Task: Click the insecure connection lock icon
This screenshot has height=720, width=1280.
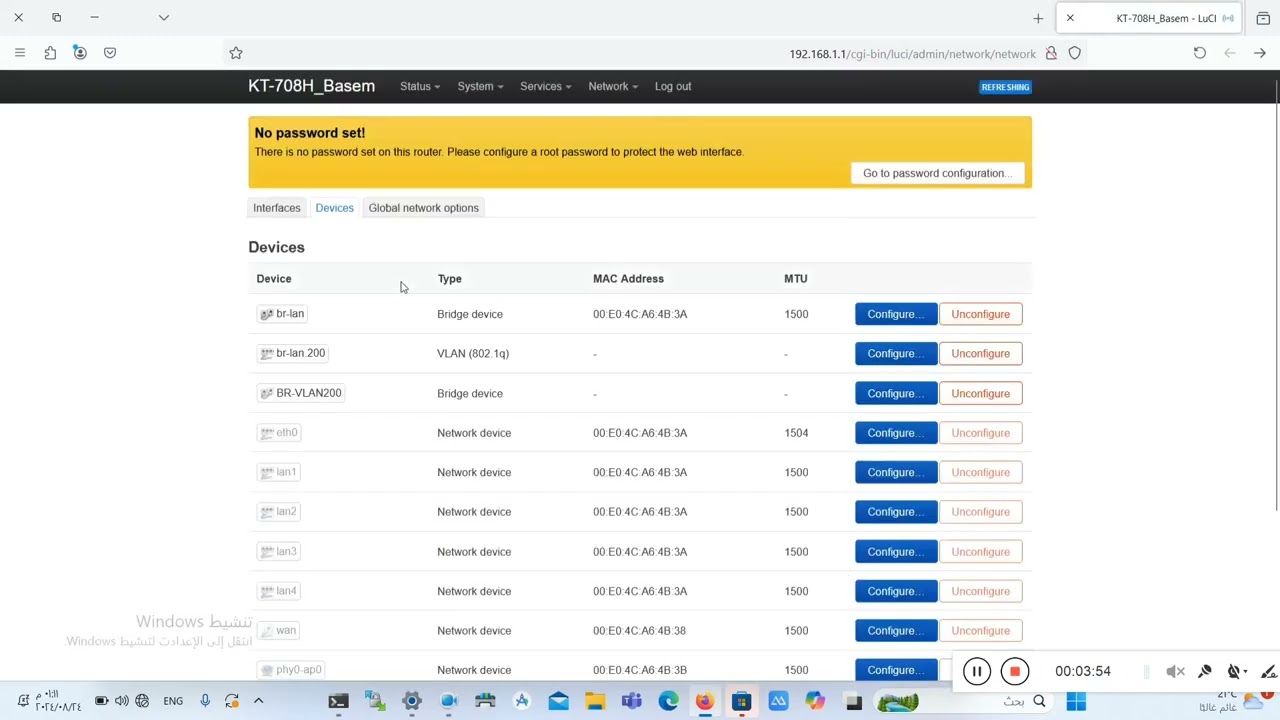Action: (1051, 53)
